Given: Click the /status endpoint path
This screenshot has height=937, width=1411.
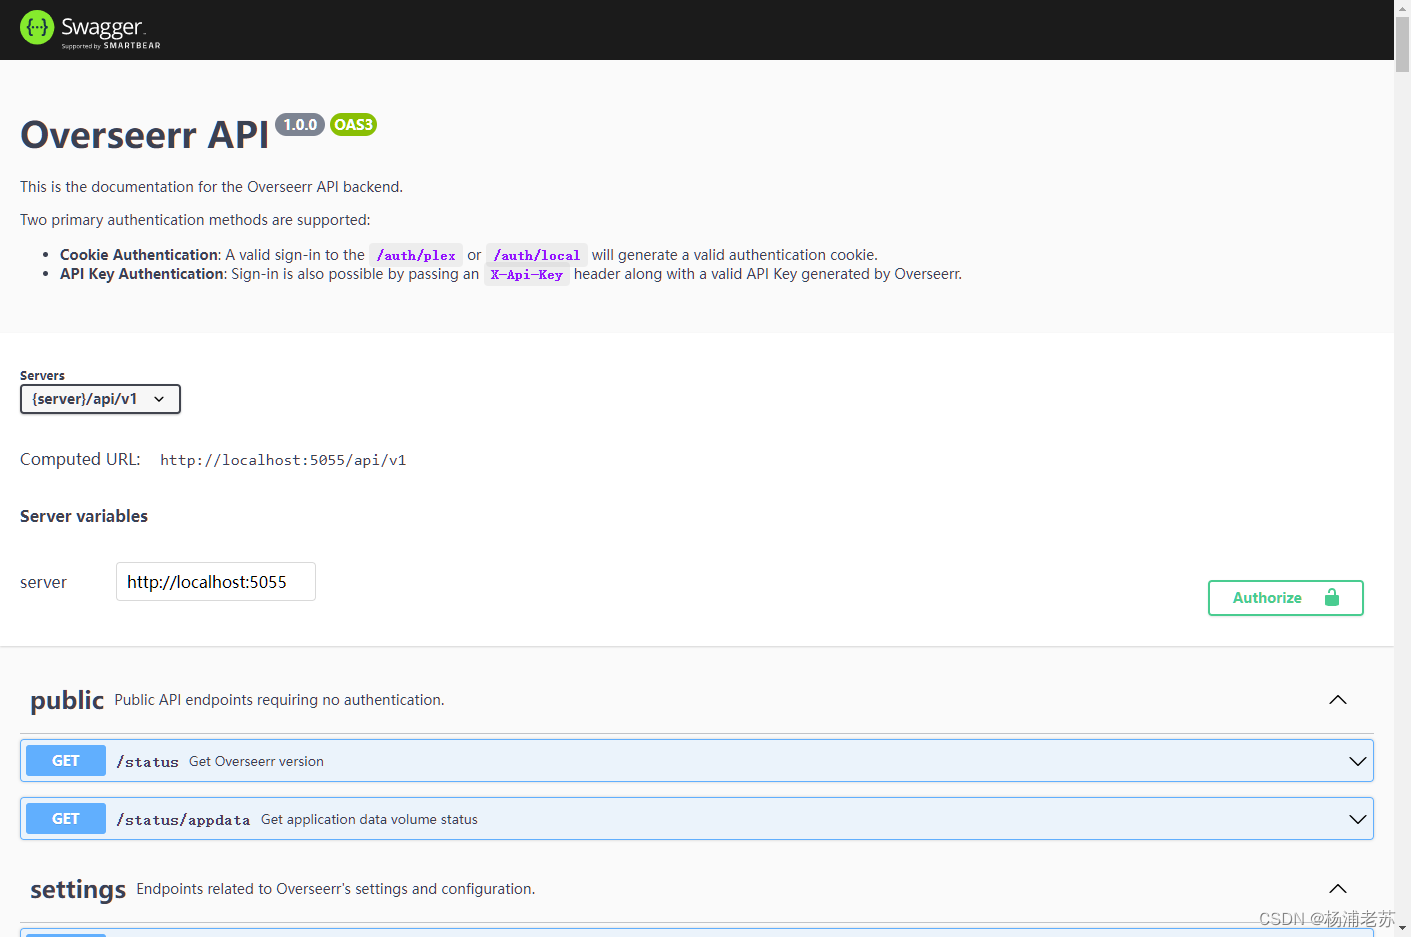Looking at the screenshot, I should point(147,762).
